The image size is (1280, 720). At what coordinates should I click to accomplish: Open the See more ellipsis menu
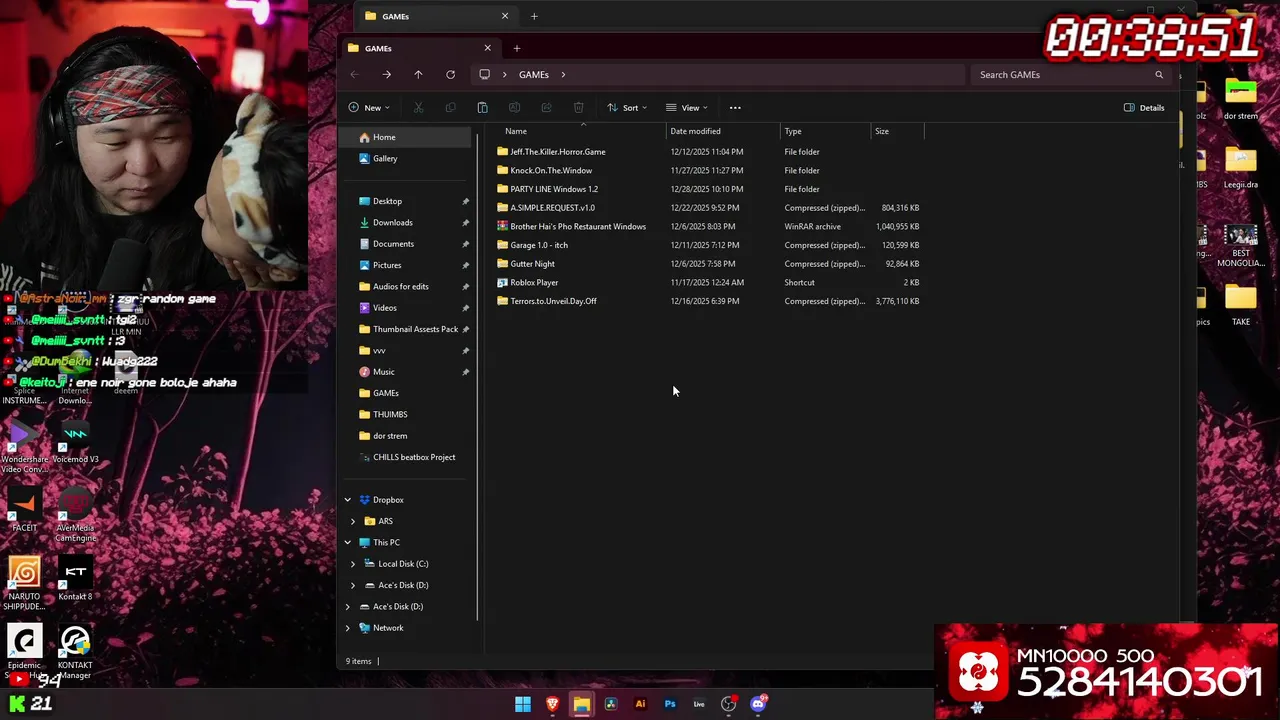(x=735, y=108)
